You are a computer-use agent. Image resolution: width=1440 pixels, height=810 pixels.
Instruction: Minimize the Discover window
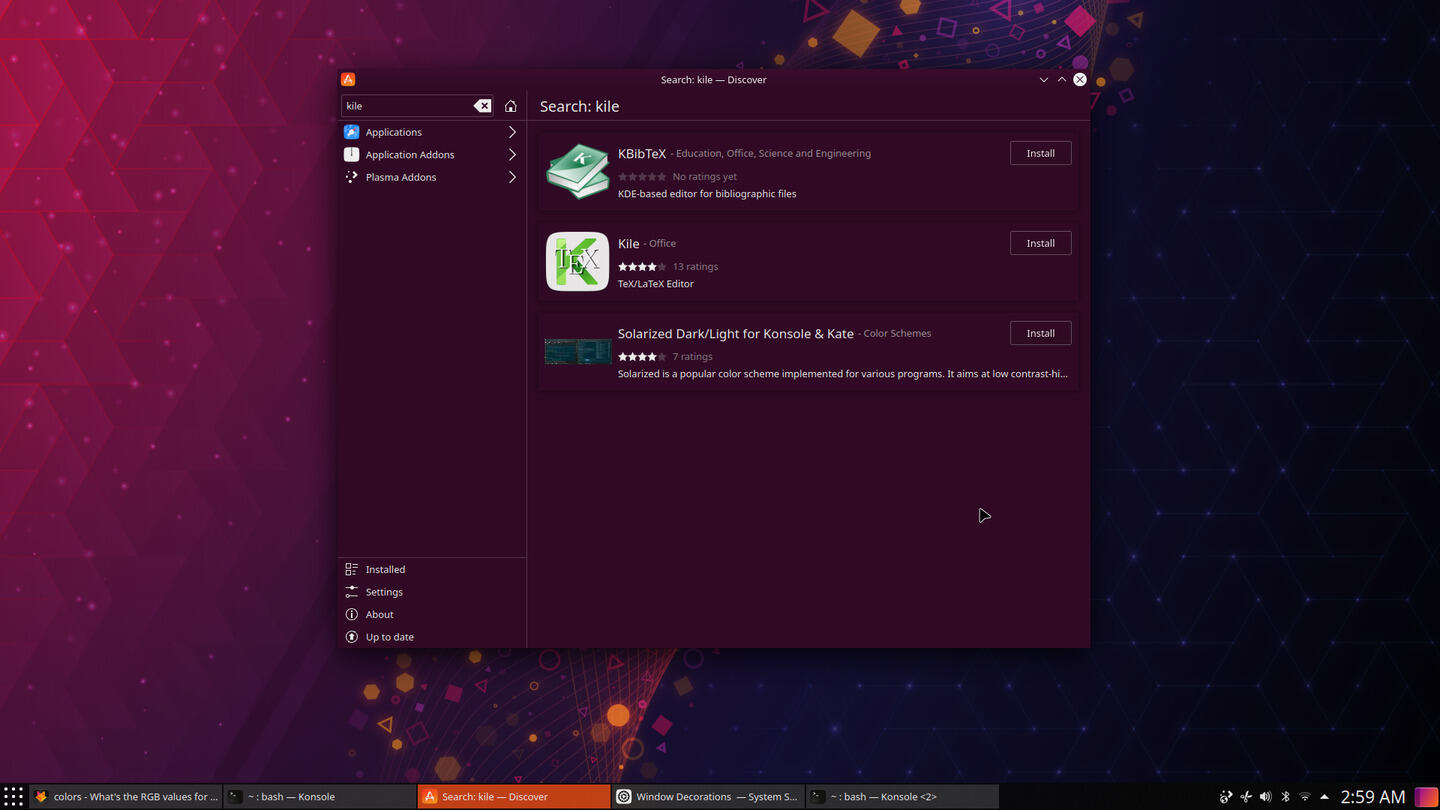click(x=1044, y=79)
